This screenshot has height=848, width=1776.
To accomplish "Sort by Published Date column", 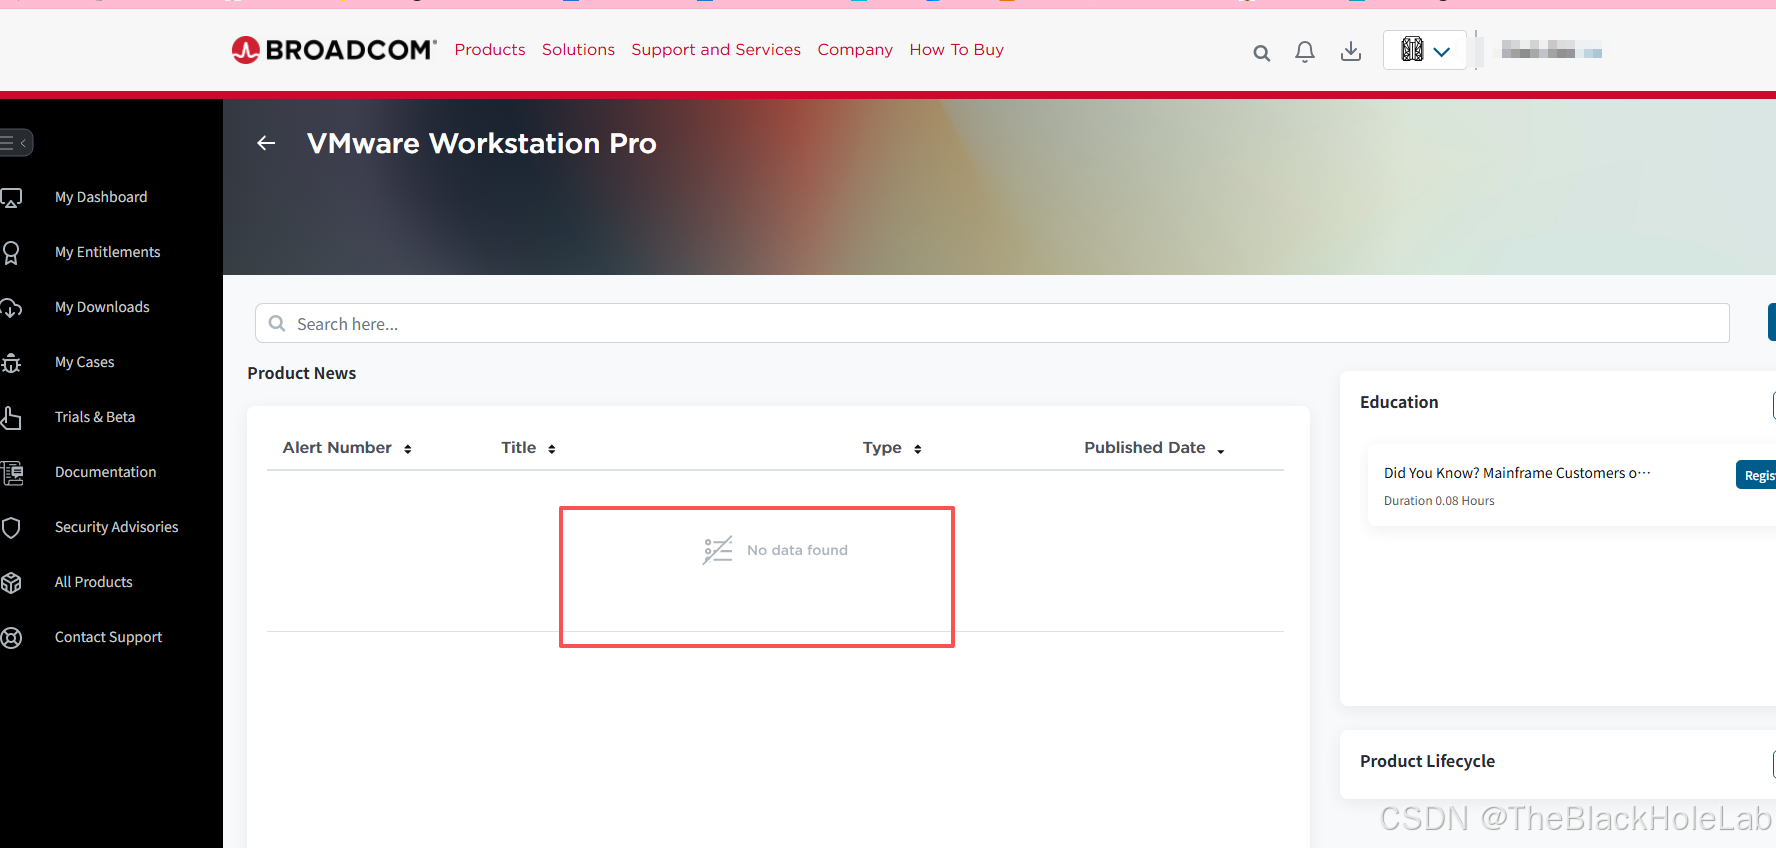I will tap(1154, 448).
